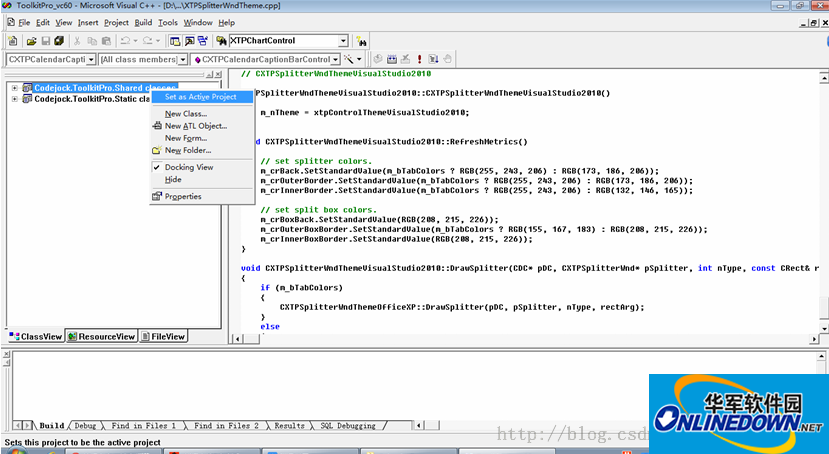Open the CXTPCalendarCaptionBarControl members dropdown
This screenshot has height=454, width=829.
(x=335, y=60)
